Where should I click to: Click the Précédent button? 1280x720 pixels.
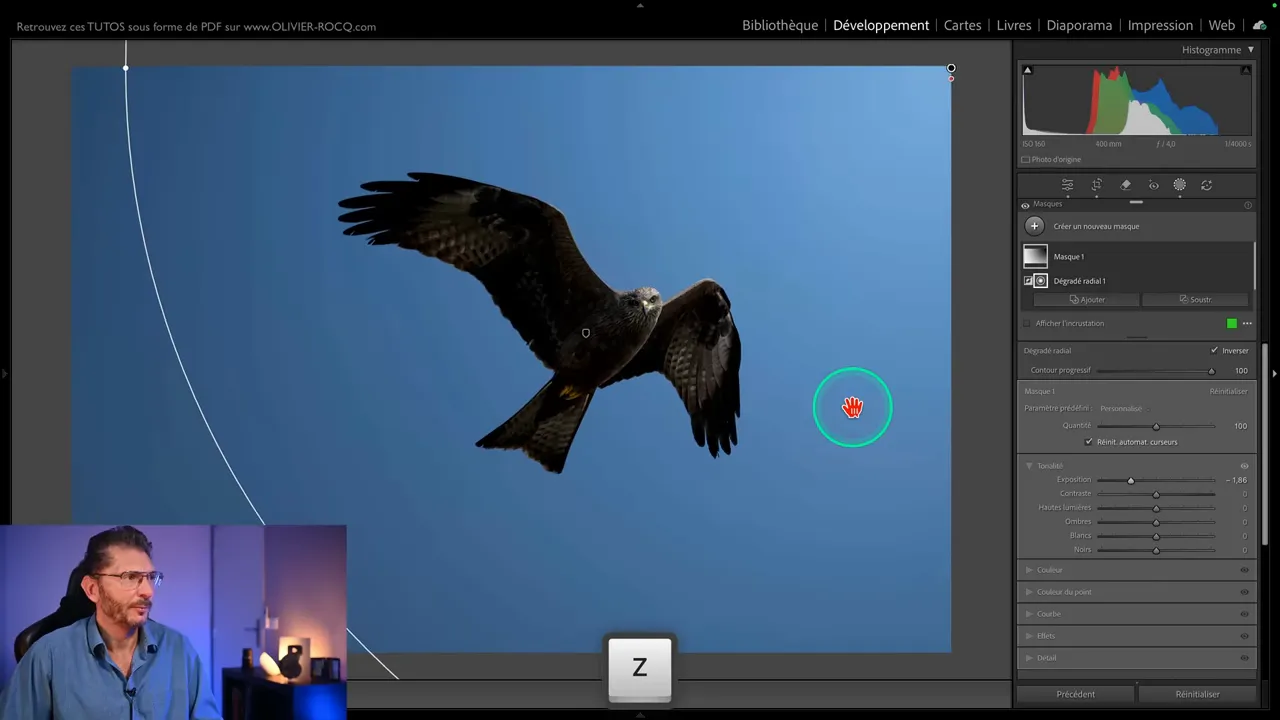pyautogui.click(x=1075, y=694)
